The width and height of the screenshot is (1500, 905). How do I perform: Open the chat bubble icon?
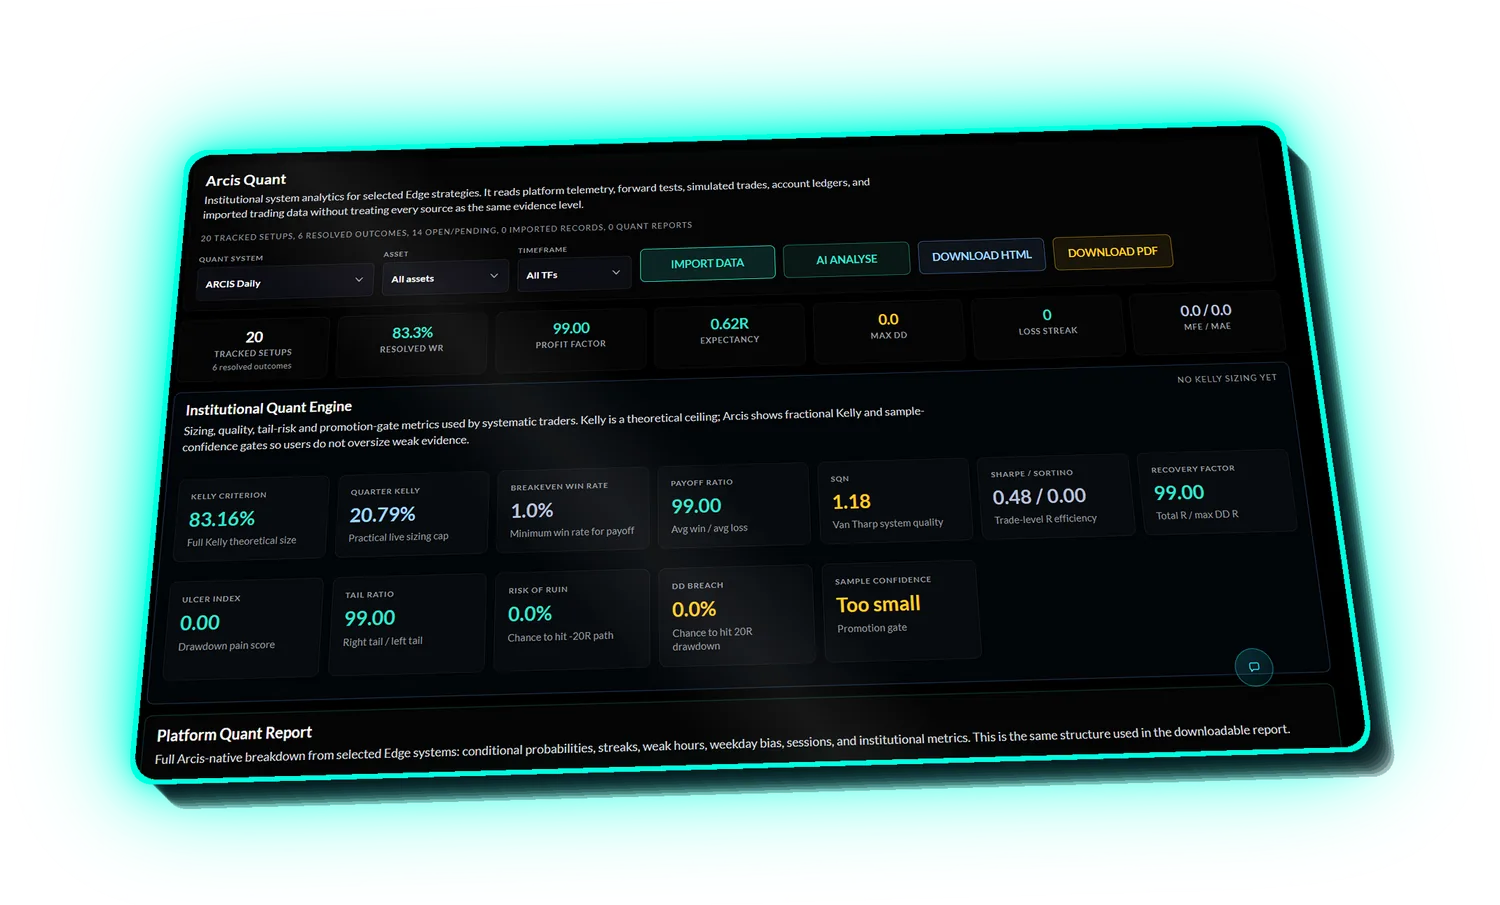[1253, 667]
